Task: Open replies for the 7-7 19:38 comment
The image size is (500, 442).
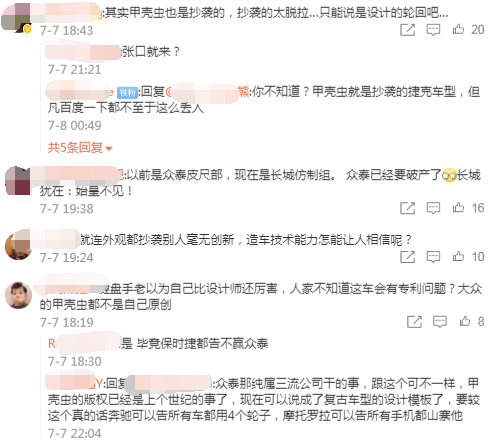Action: tap(433, 208)
